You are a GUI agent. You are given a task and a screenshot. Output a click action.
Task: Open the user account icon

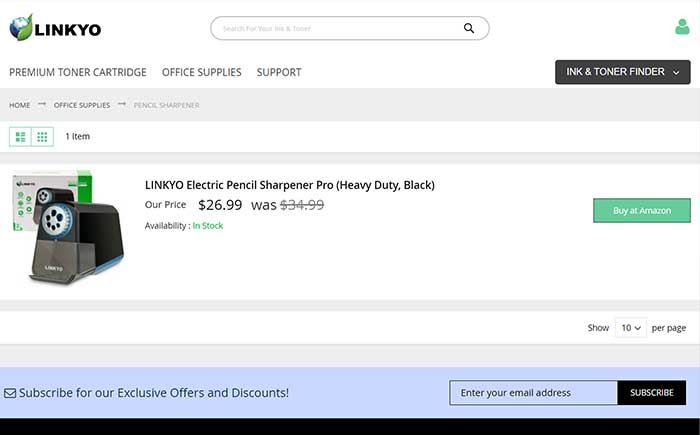(x=682, y=27)
